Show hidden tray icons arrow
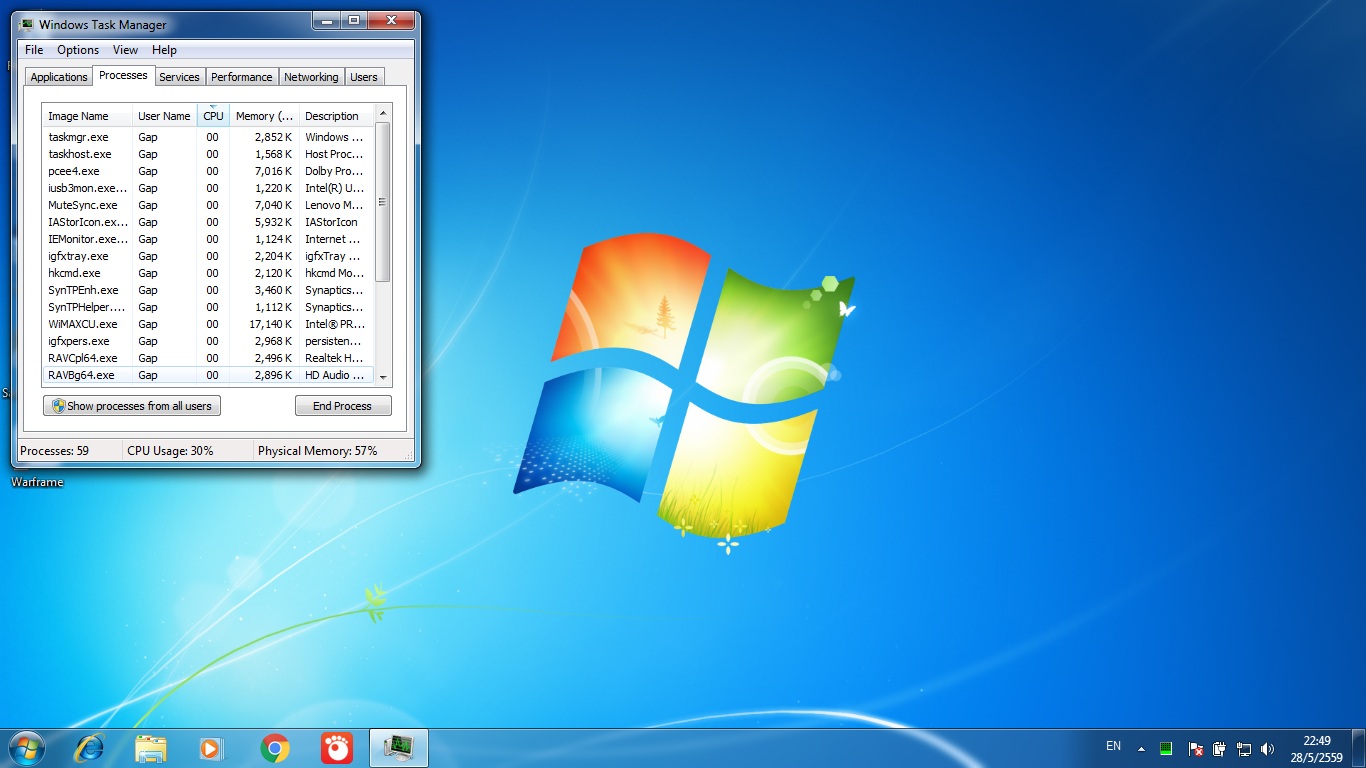This screenshot has width=1366, height=768. (x=1141, y=748)
